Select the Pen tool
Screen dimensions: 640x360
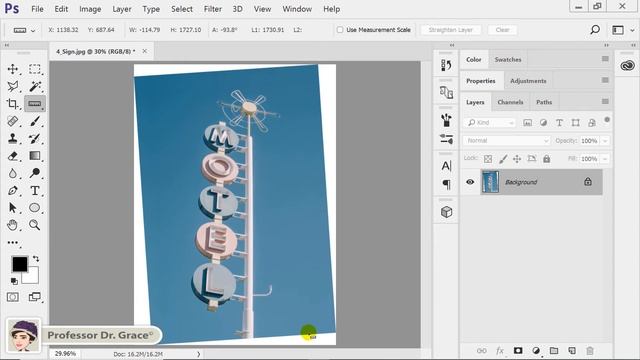13,191
